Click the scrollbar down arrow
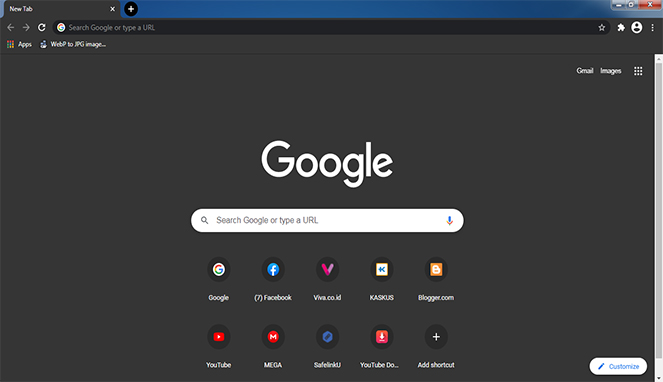663x382 pixels. [658, 378]
